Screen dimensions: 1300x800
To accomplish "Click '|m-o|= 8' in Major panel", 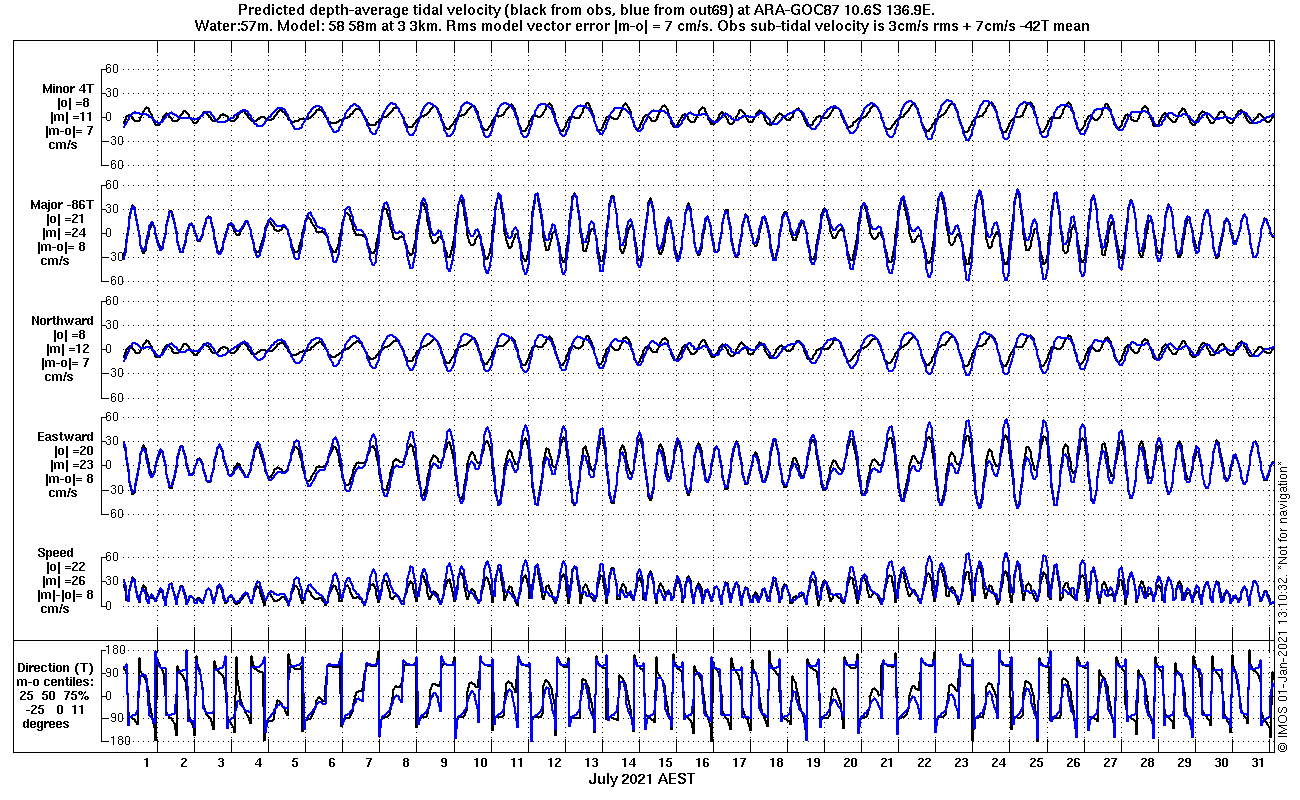I will [64, 246].
